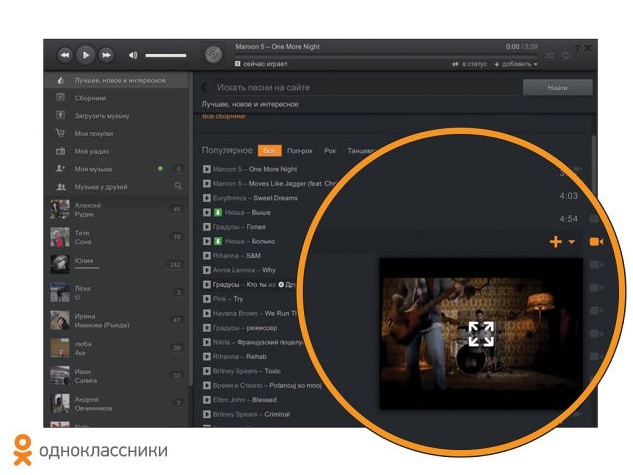Viewport: 633px width, 475px height.
Task: Play 'Rihanna – Rehab' track
Action: pos(207,357)
